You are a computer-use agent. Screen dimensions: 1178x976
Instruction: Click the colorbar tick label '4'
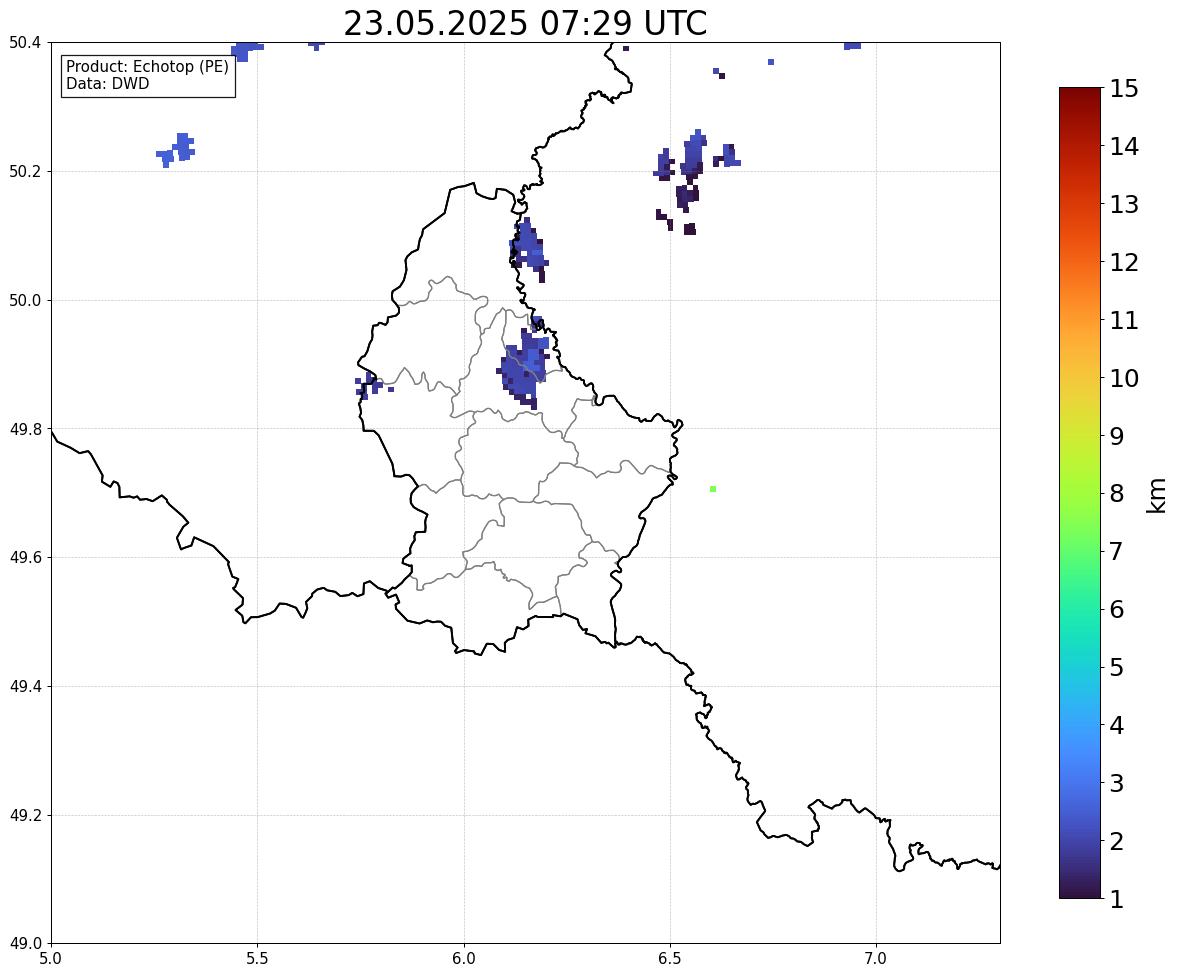click(x=1117, y=725)
